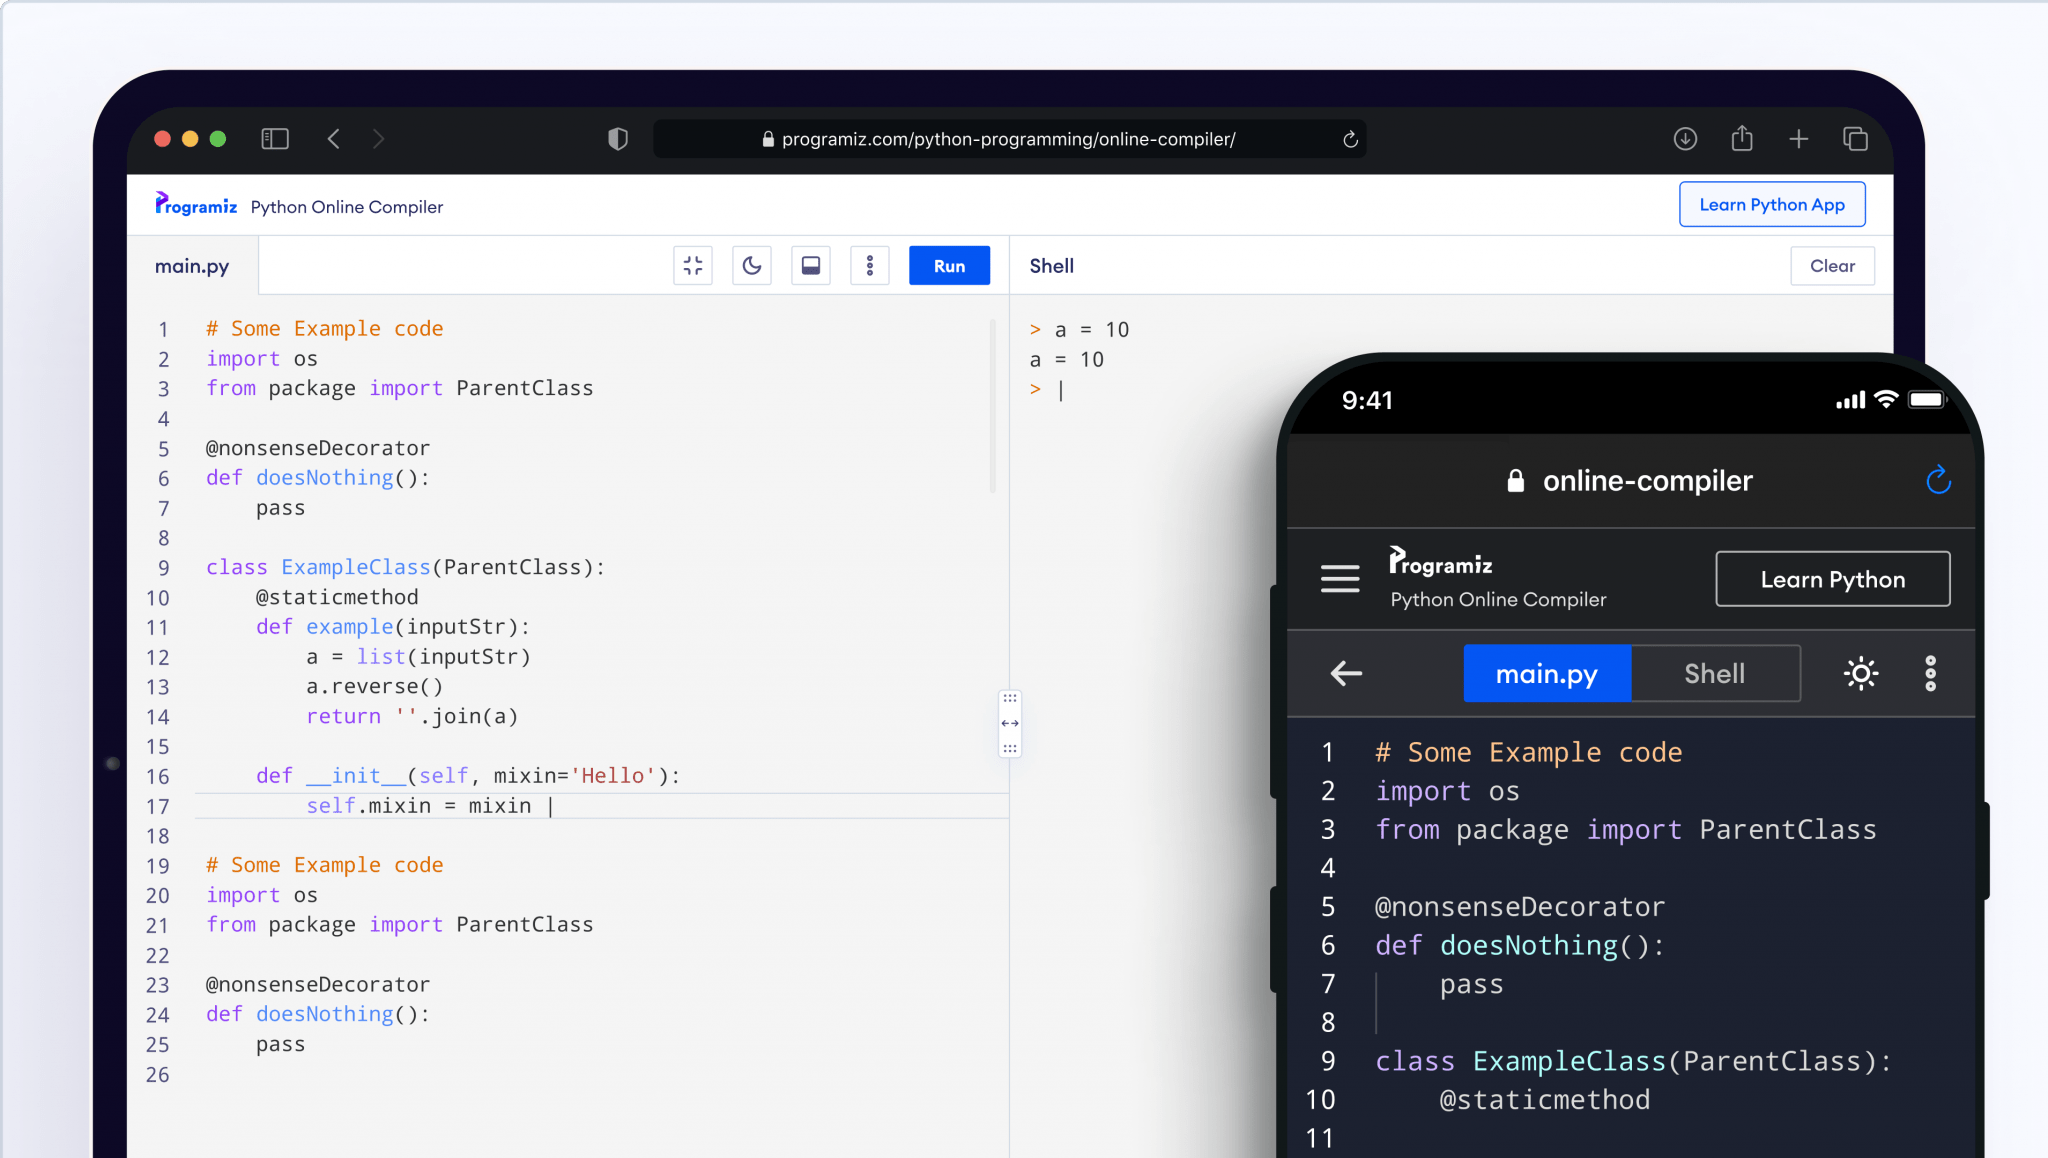Go forward with the browser forward arrow
The width and height of the screenshot is (2048, 1158).
pos(378,139)
